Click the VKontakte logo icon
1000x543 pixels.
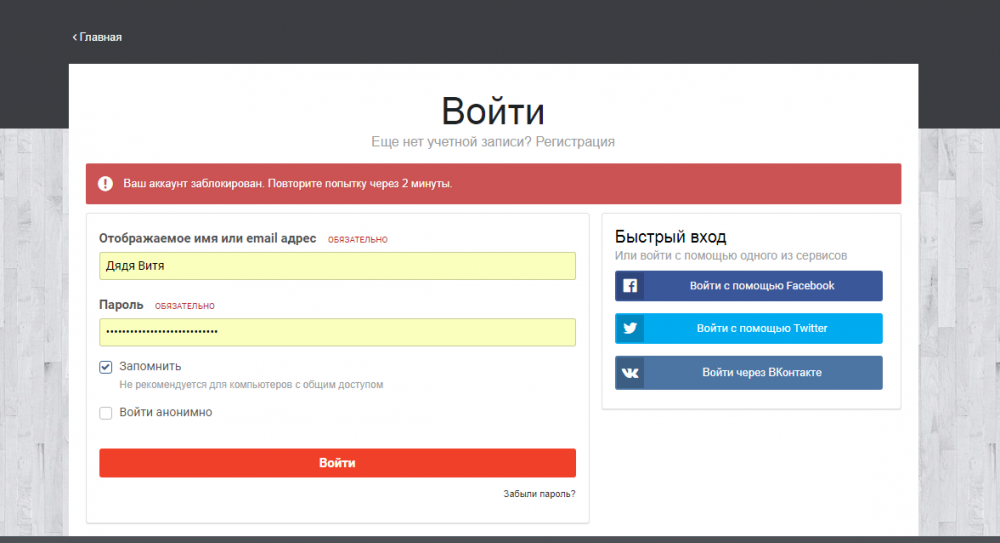630,372
